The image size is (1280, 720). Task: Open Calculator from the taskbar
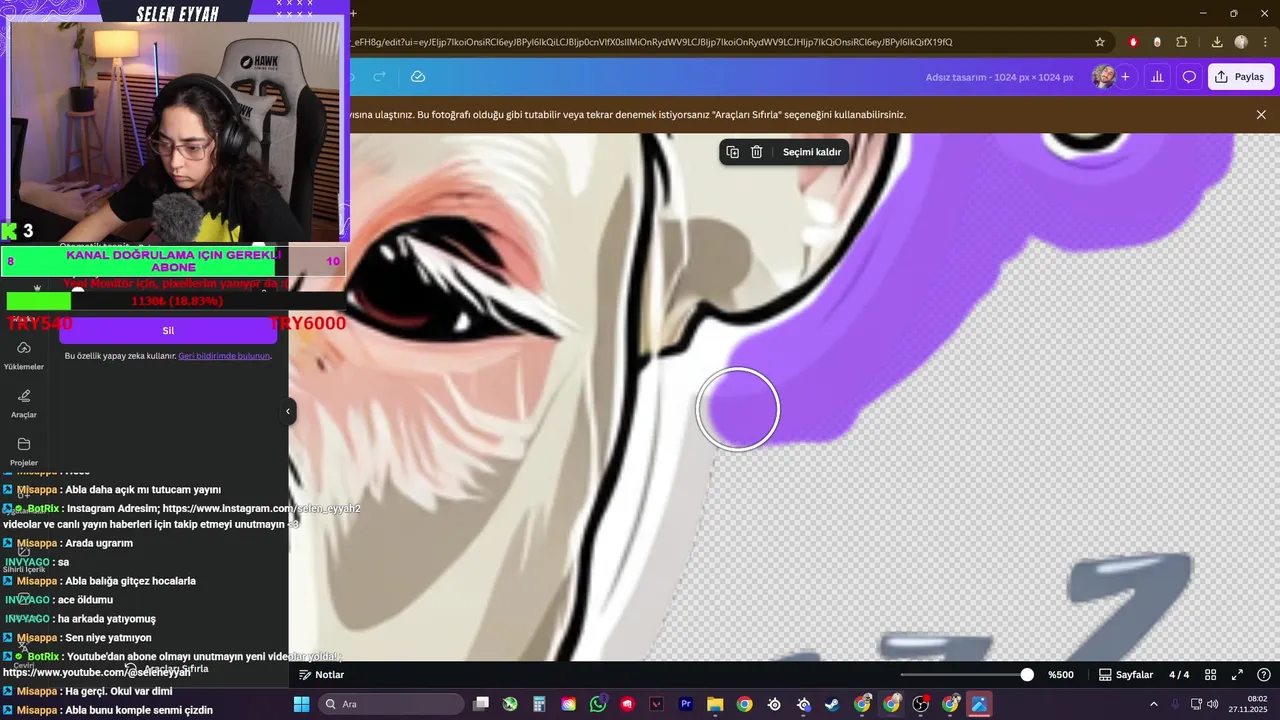[x=539, y=704]
